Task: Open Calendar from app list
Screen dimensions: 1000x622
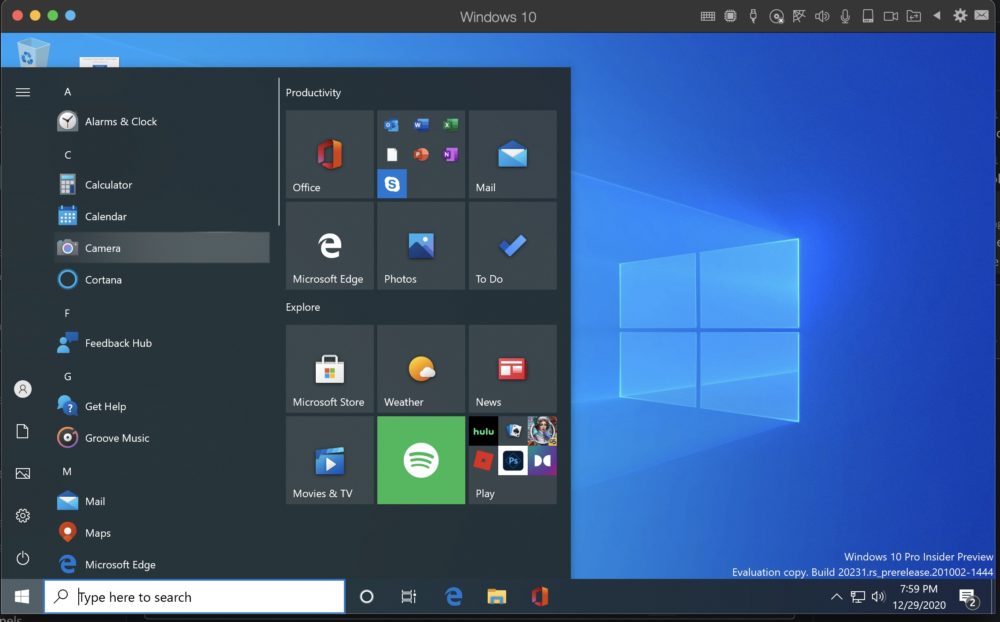Action: tap(162, 216)
